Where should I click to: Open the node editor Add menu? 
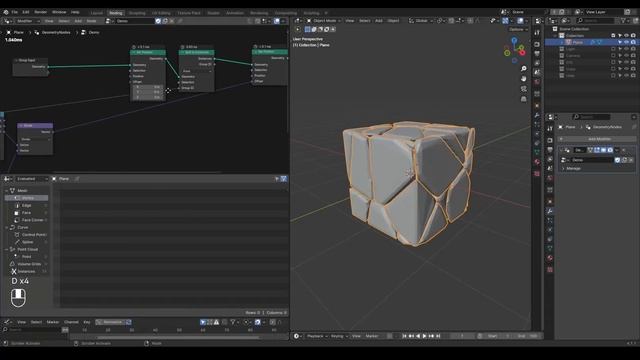78,21
